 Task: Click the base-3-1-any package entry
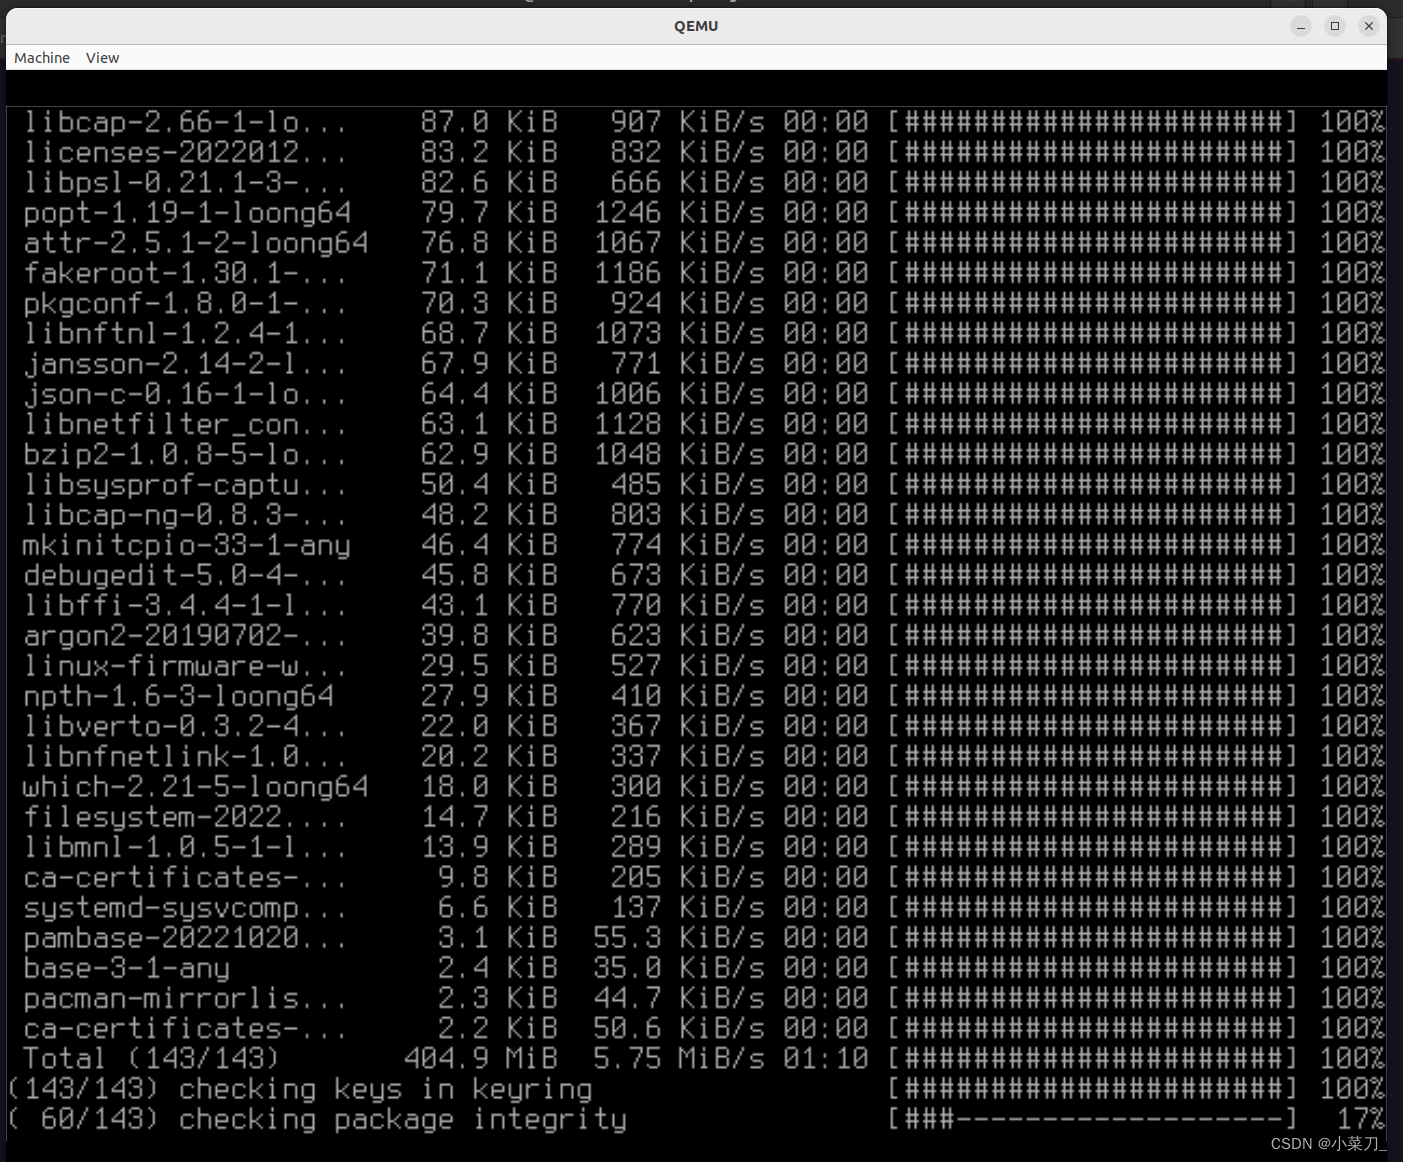coord(126,967)
